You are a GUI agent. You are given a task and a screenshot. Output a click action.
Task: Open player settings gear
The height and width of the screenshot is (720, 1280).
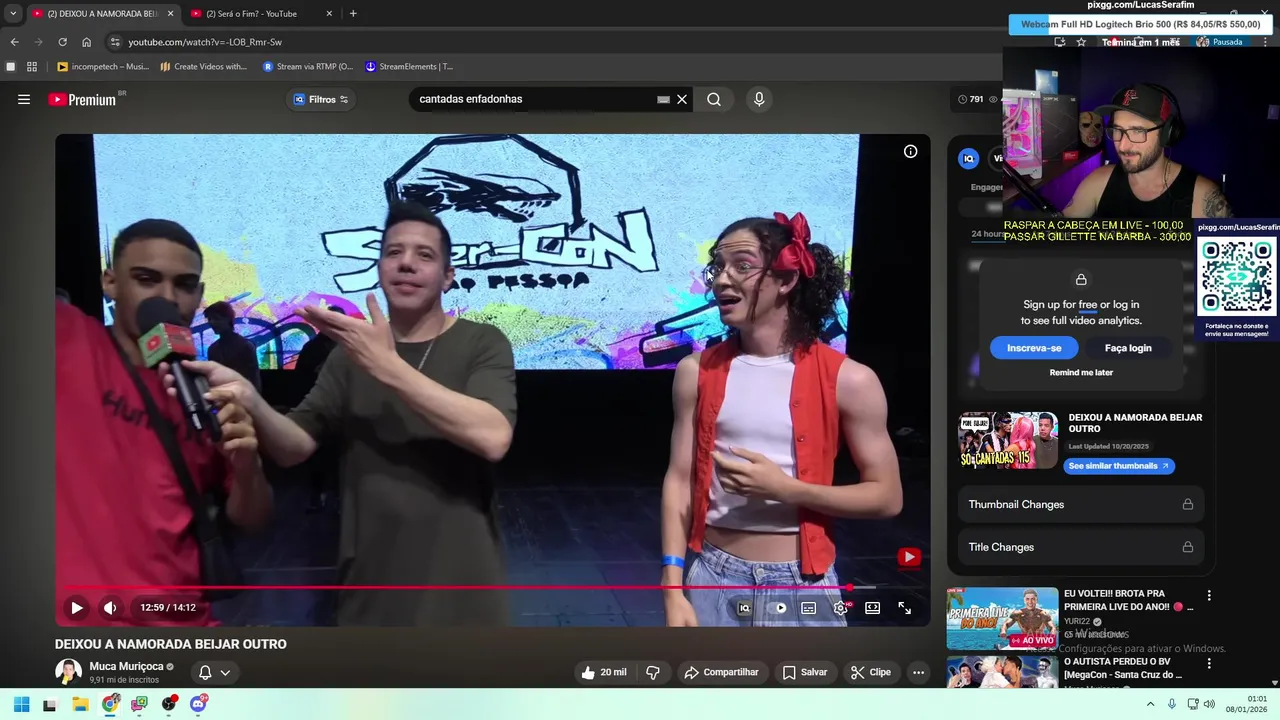(841, 607)
